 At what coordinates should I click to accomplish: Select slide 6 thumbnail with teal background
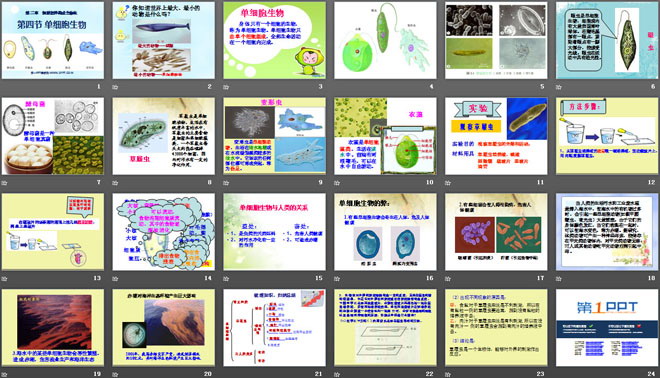click(x=607, y=40)
